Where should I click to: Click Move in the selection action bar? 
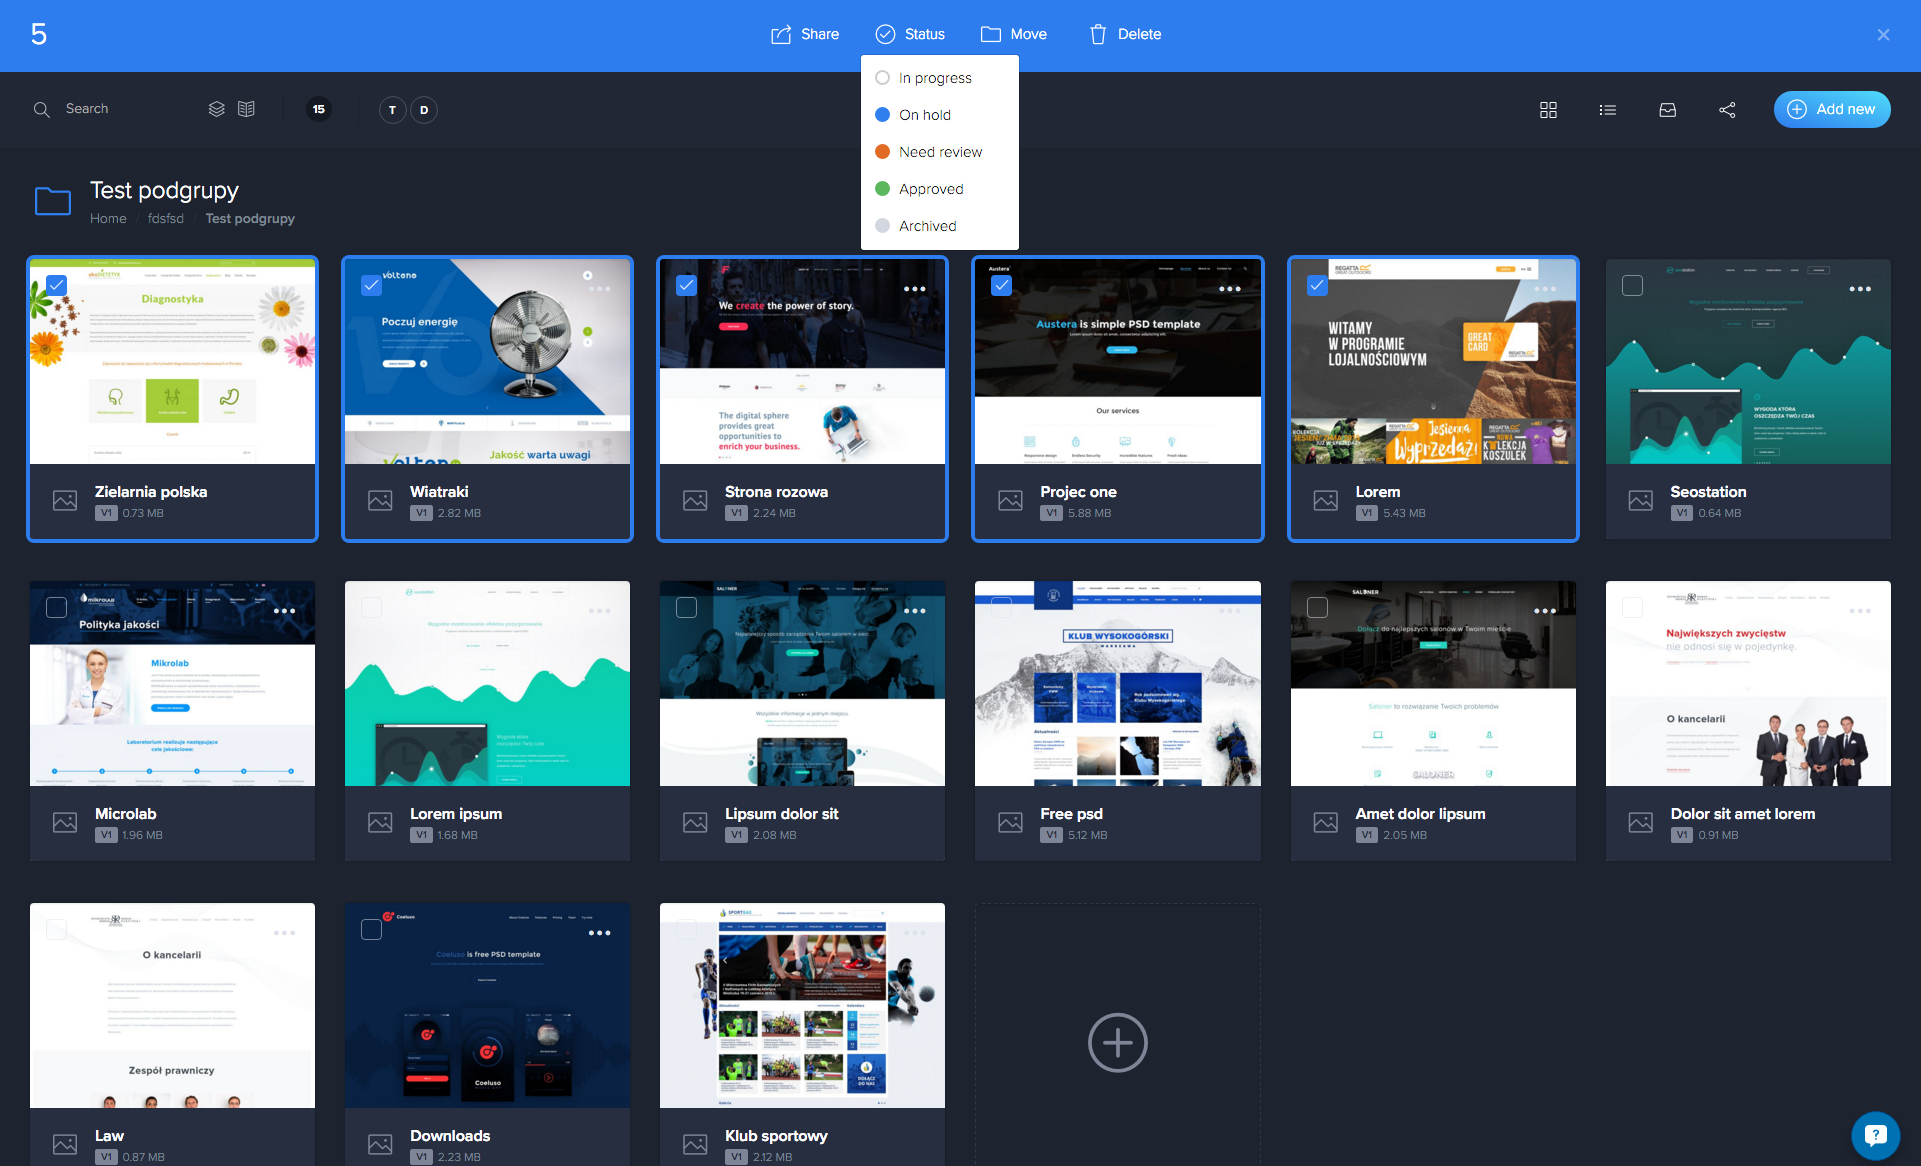click(1013, 34)
